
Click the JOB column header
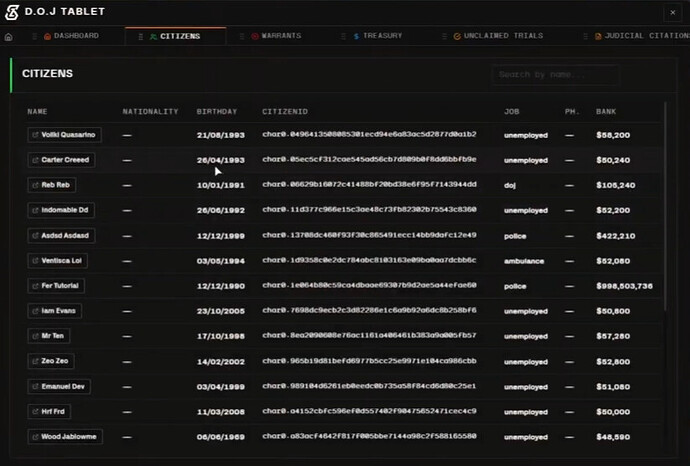tap(511, 112)
